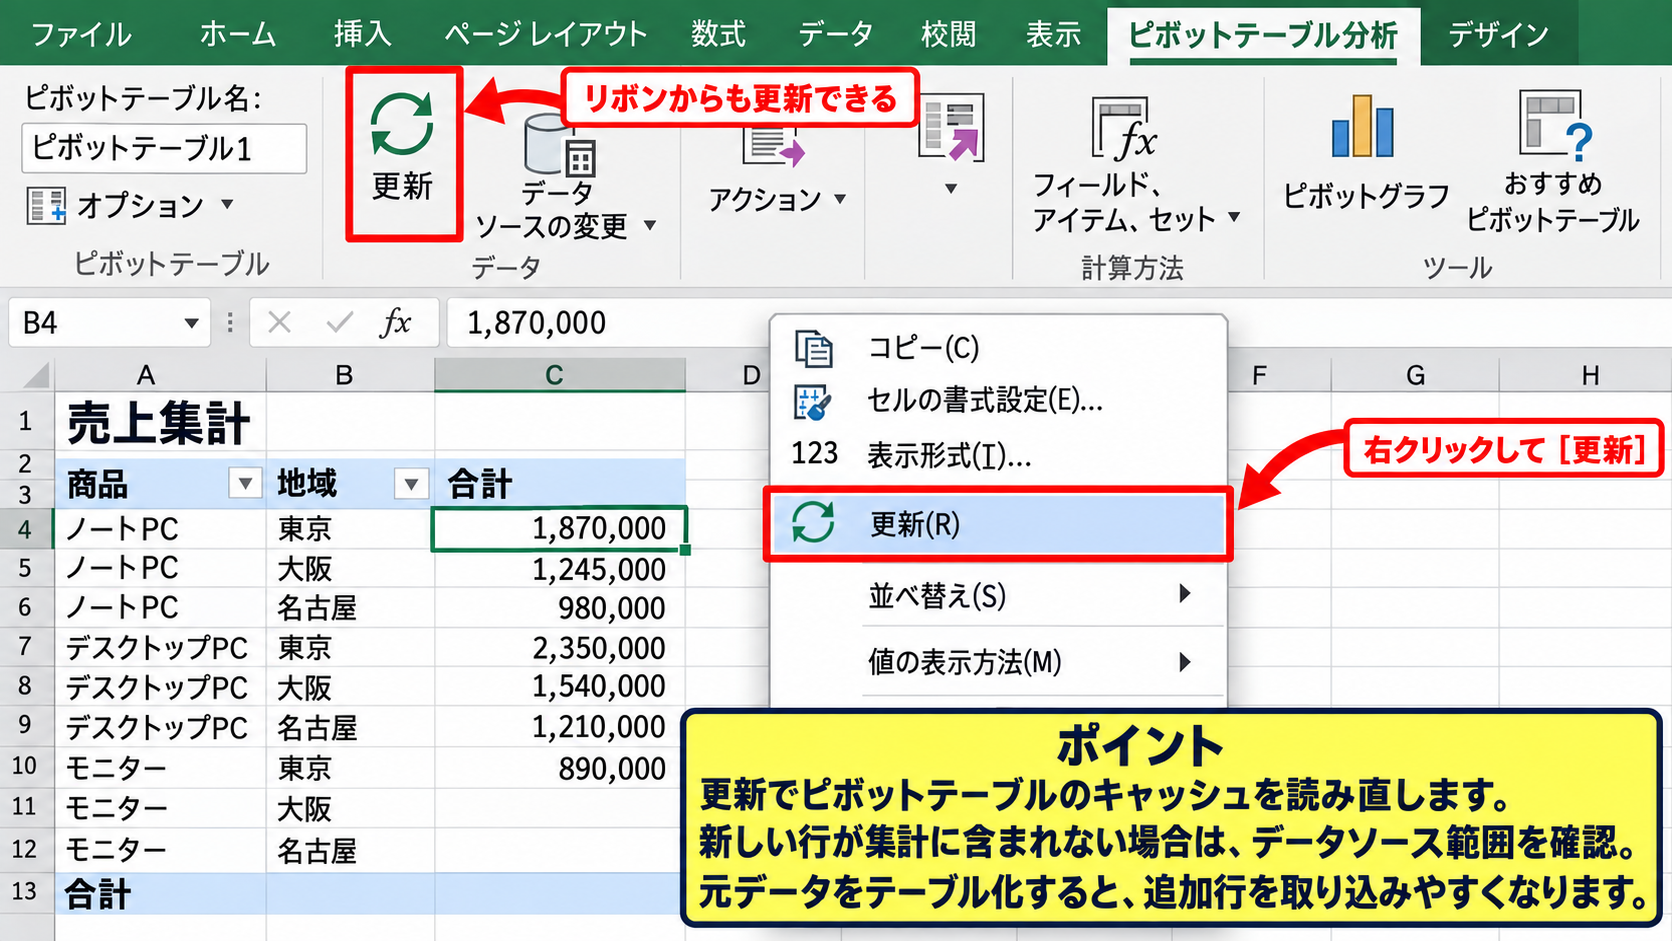This screenshot has width=1672, height=941.
Task: Switch to the ホーム ribbon tab
Action: pos(238,35)
